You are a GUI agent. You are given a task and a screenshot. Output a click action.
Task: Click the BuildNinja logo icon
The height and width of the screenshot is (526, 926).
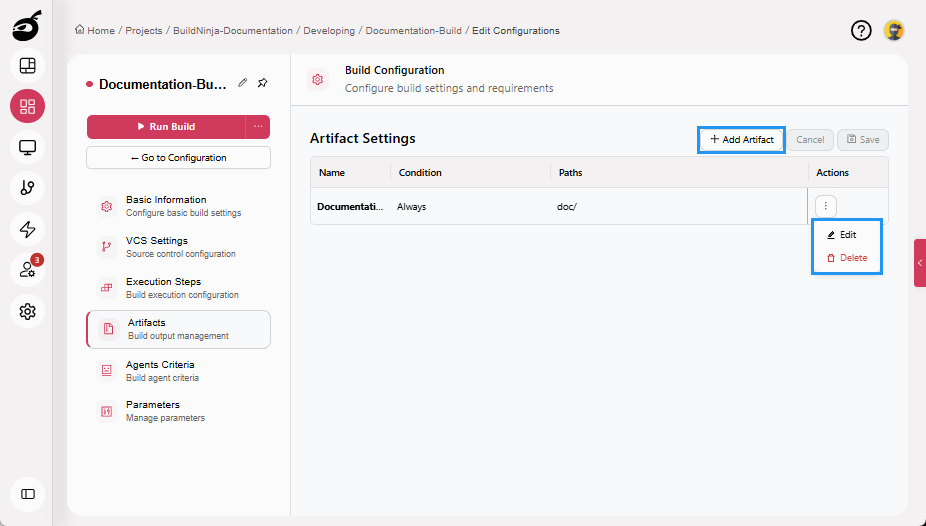pyautogui.click(x=27, y=26)
